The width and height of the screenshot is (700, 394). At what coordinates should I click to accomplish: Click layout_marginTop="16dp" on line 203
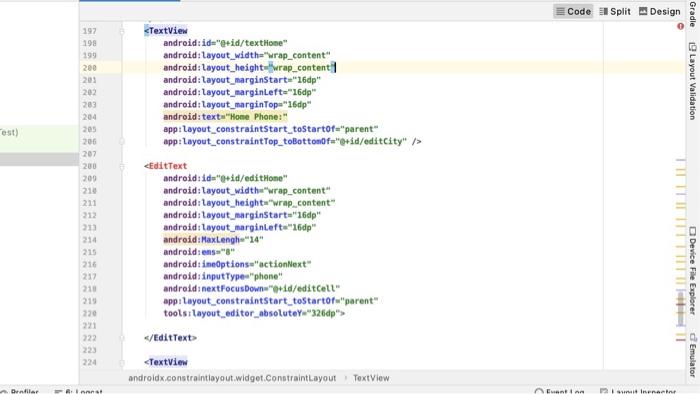[237, 105]
